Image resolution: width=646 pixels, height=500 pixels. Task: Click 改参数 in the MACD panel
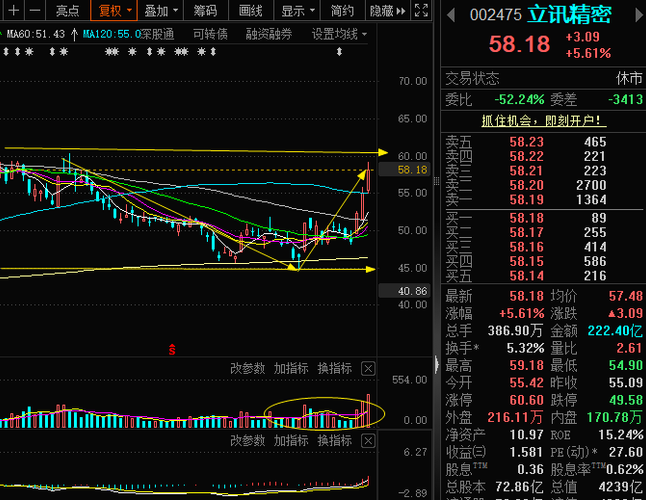(247, 441)
